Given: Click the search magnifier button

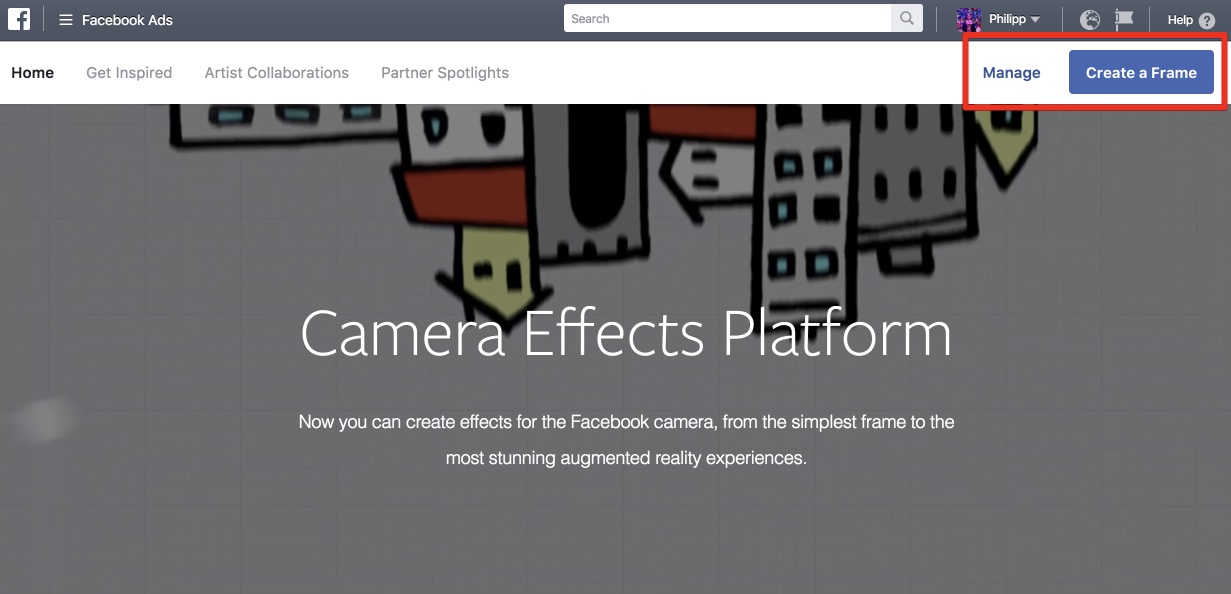Looking at the screenshot, I should pyautogui.click(x=907, y=19).
